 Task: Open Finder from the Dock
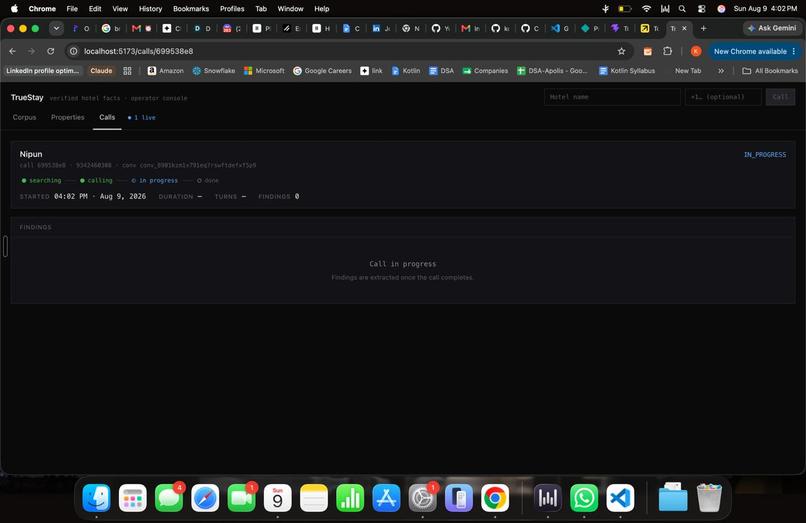96,498
